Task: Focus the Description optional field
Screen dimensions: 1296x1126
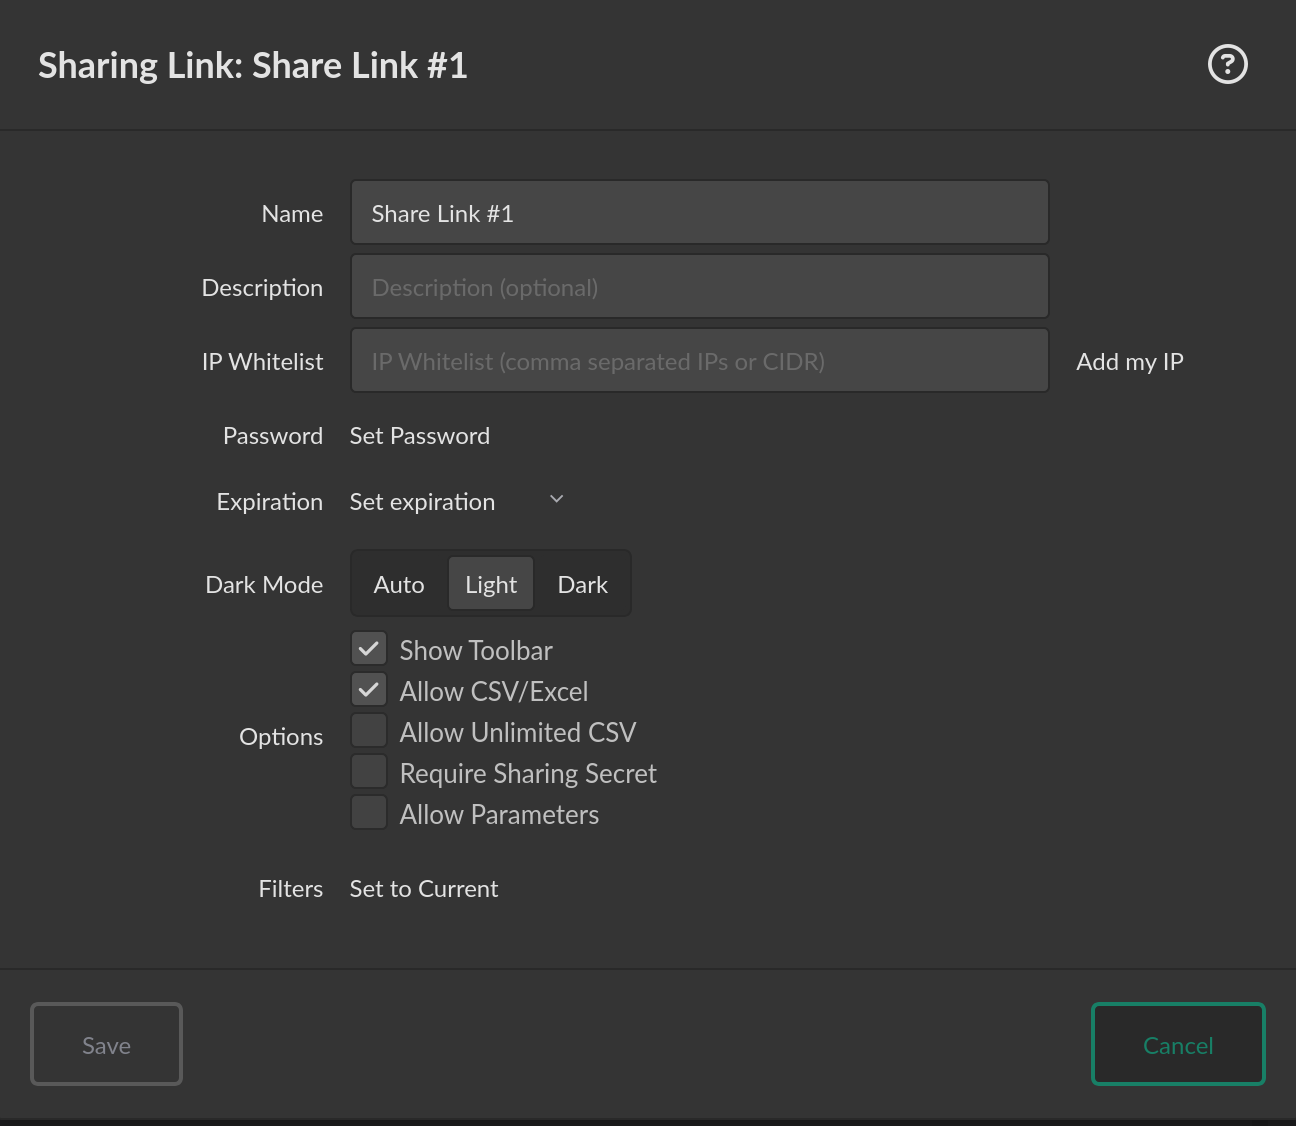Action: click(x=699, y=287)
